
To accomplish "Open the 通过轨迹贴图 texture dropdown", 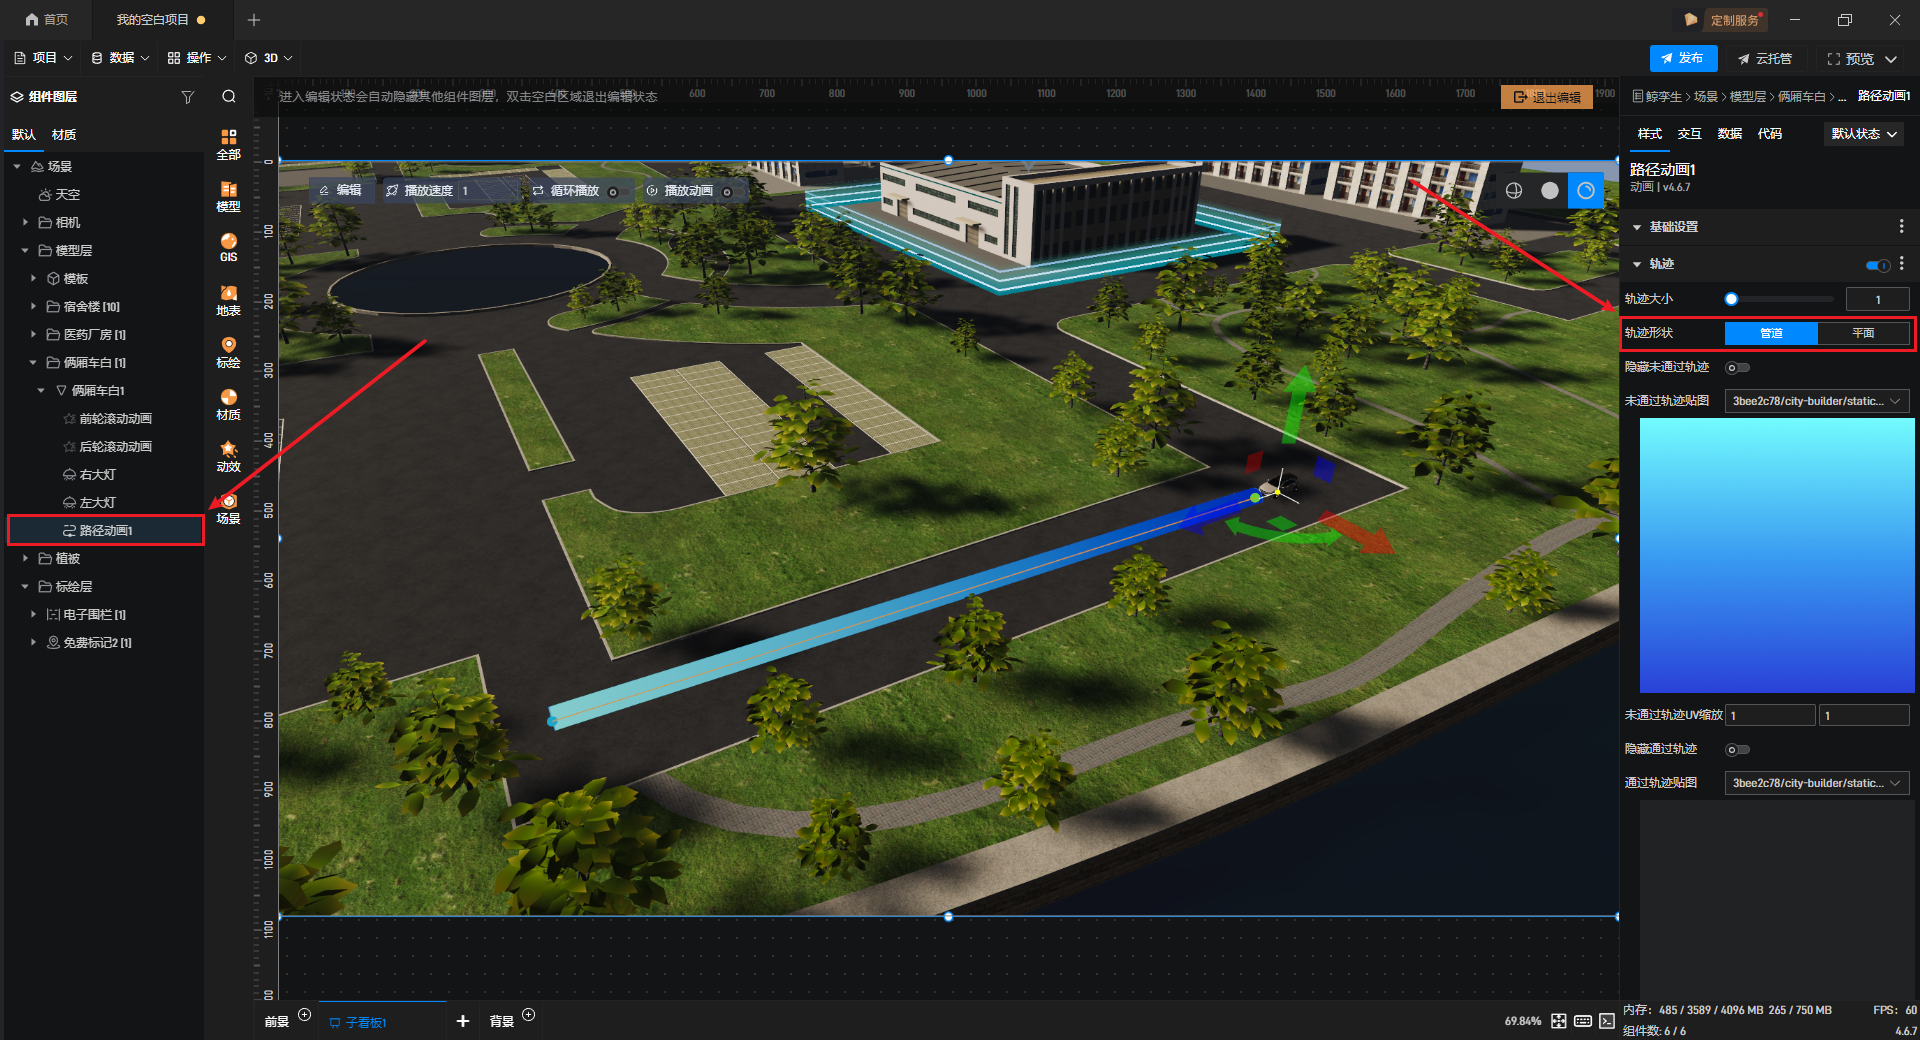I will [1817, 783].
